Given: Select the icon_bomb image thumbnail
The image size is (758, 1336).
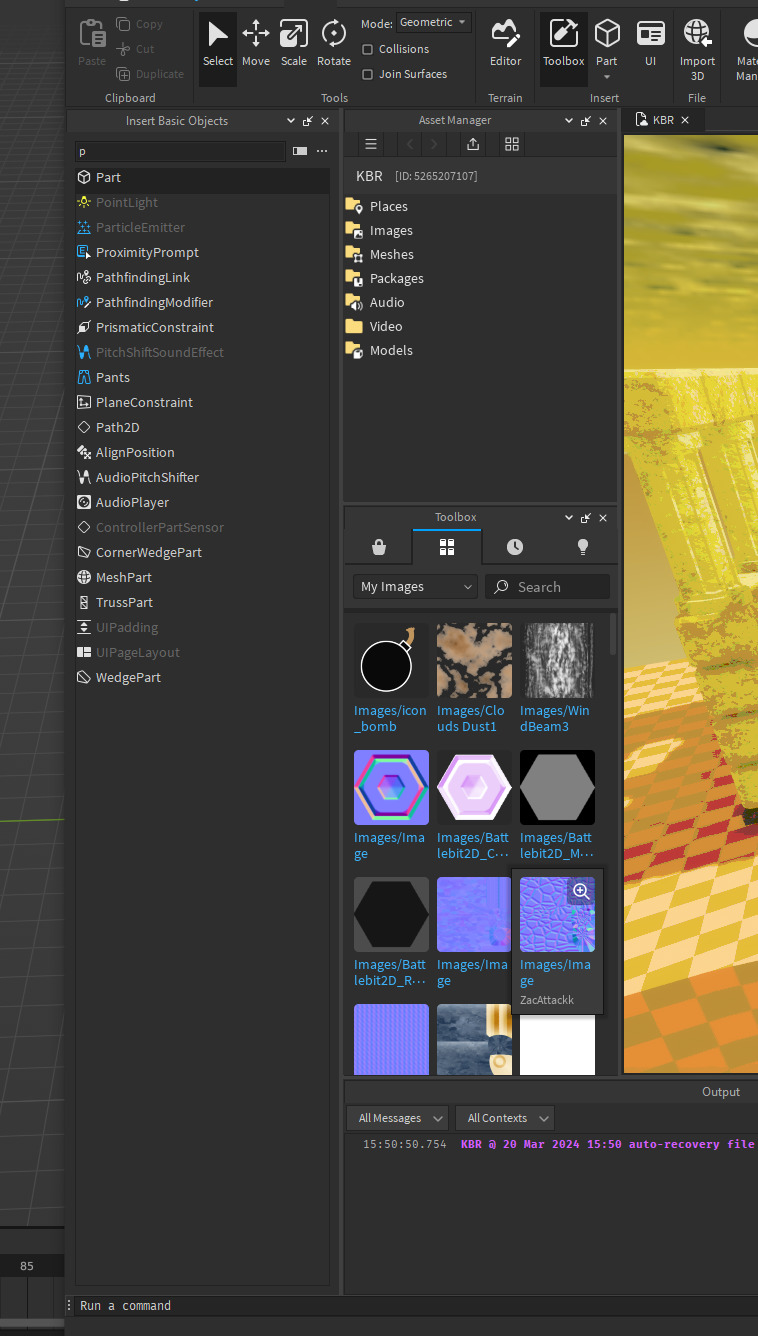Looking at the screenshot, I should click(391, 661).
